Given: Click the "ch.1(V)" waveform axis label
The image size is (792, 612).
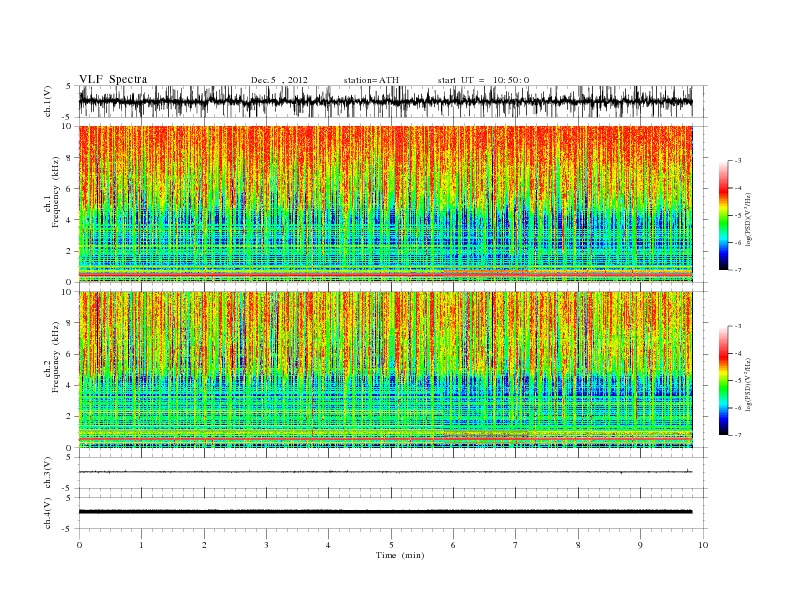Looking at the screenshot, I should pos(48,101).
